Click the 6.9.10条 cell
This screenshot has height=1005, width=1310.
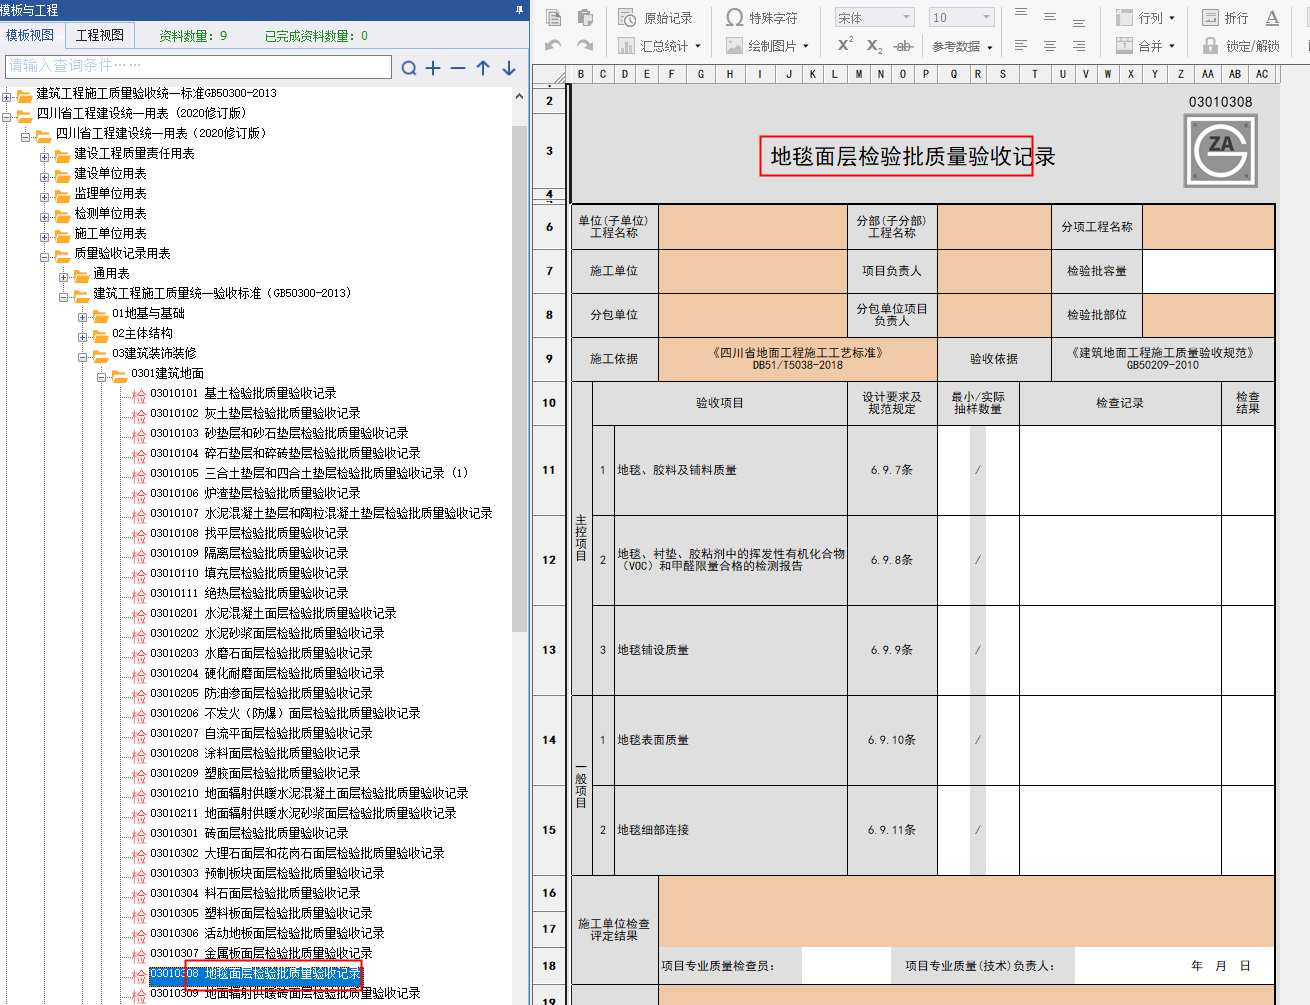pyautogui.click(x=892, y=740)
